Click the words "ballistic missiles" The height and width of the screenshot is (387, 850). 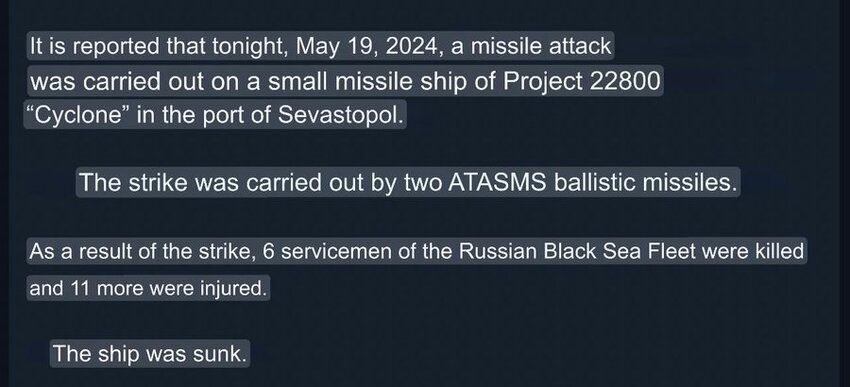[646, 183]
